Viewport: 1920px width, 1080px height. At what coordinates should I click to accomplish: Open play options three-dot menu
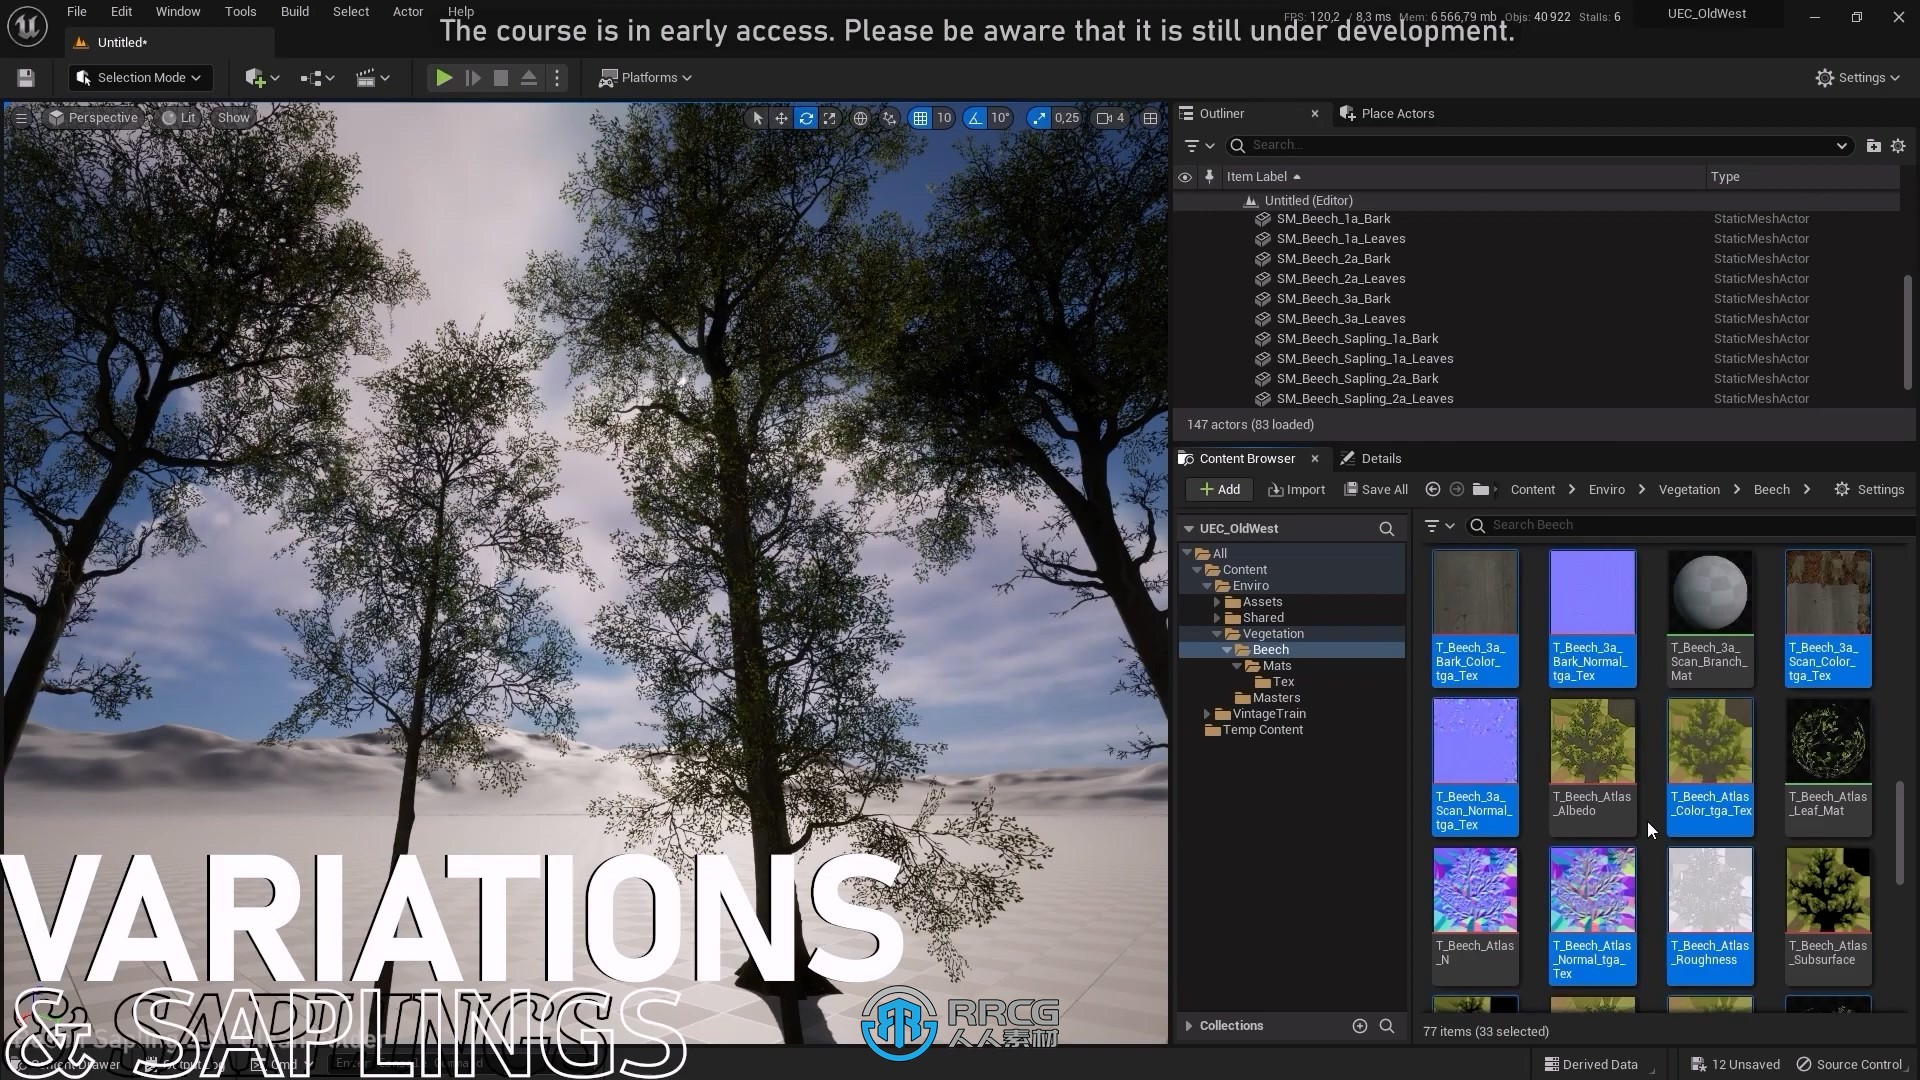pyautogui.click(x=558, y=78)
